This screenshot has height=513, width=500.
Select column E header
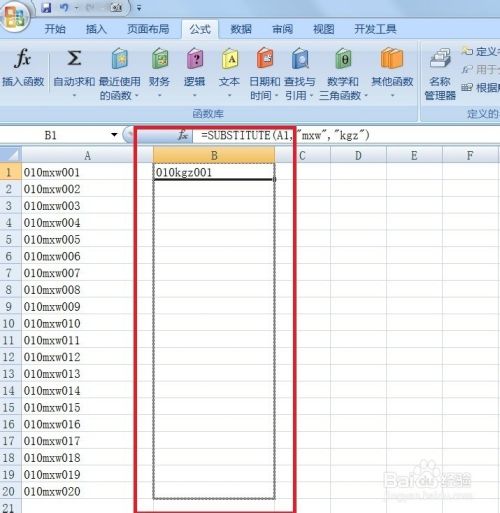tap(414, 155)
